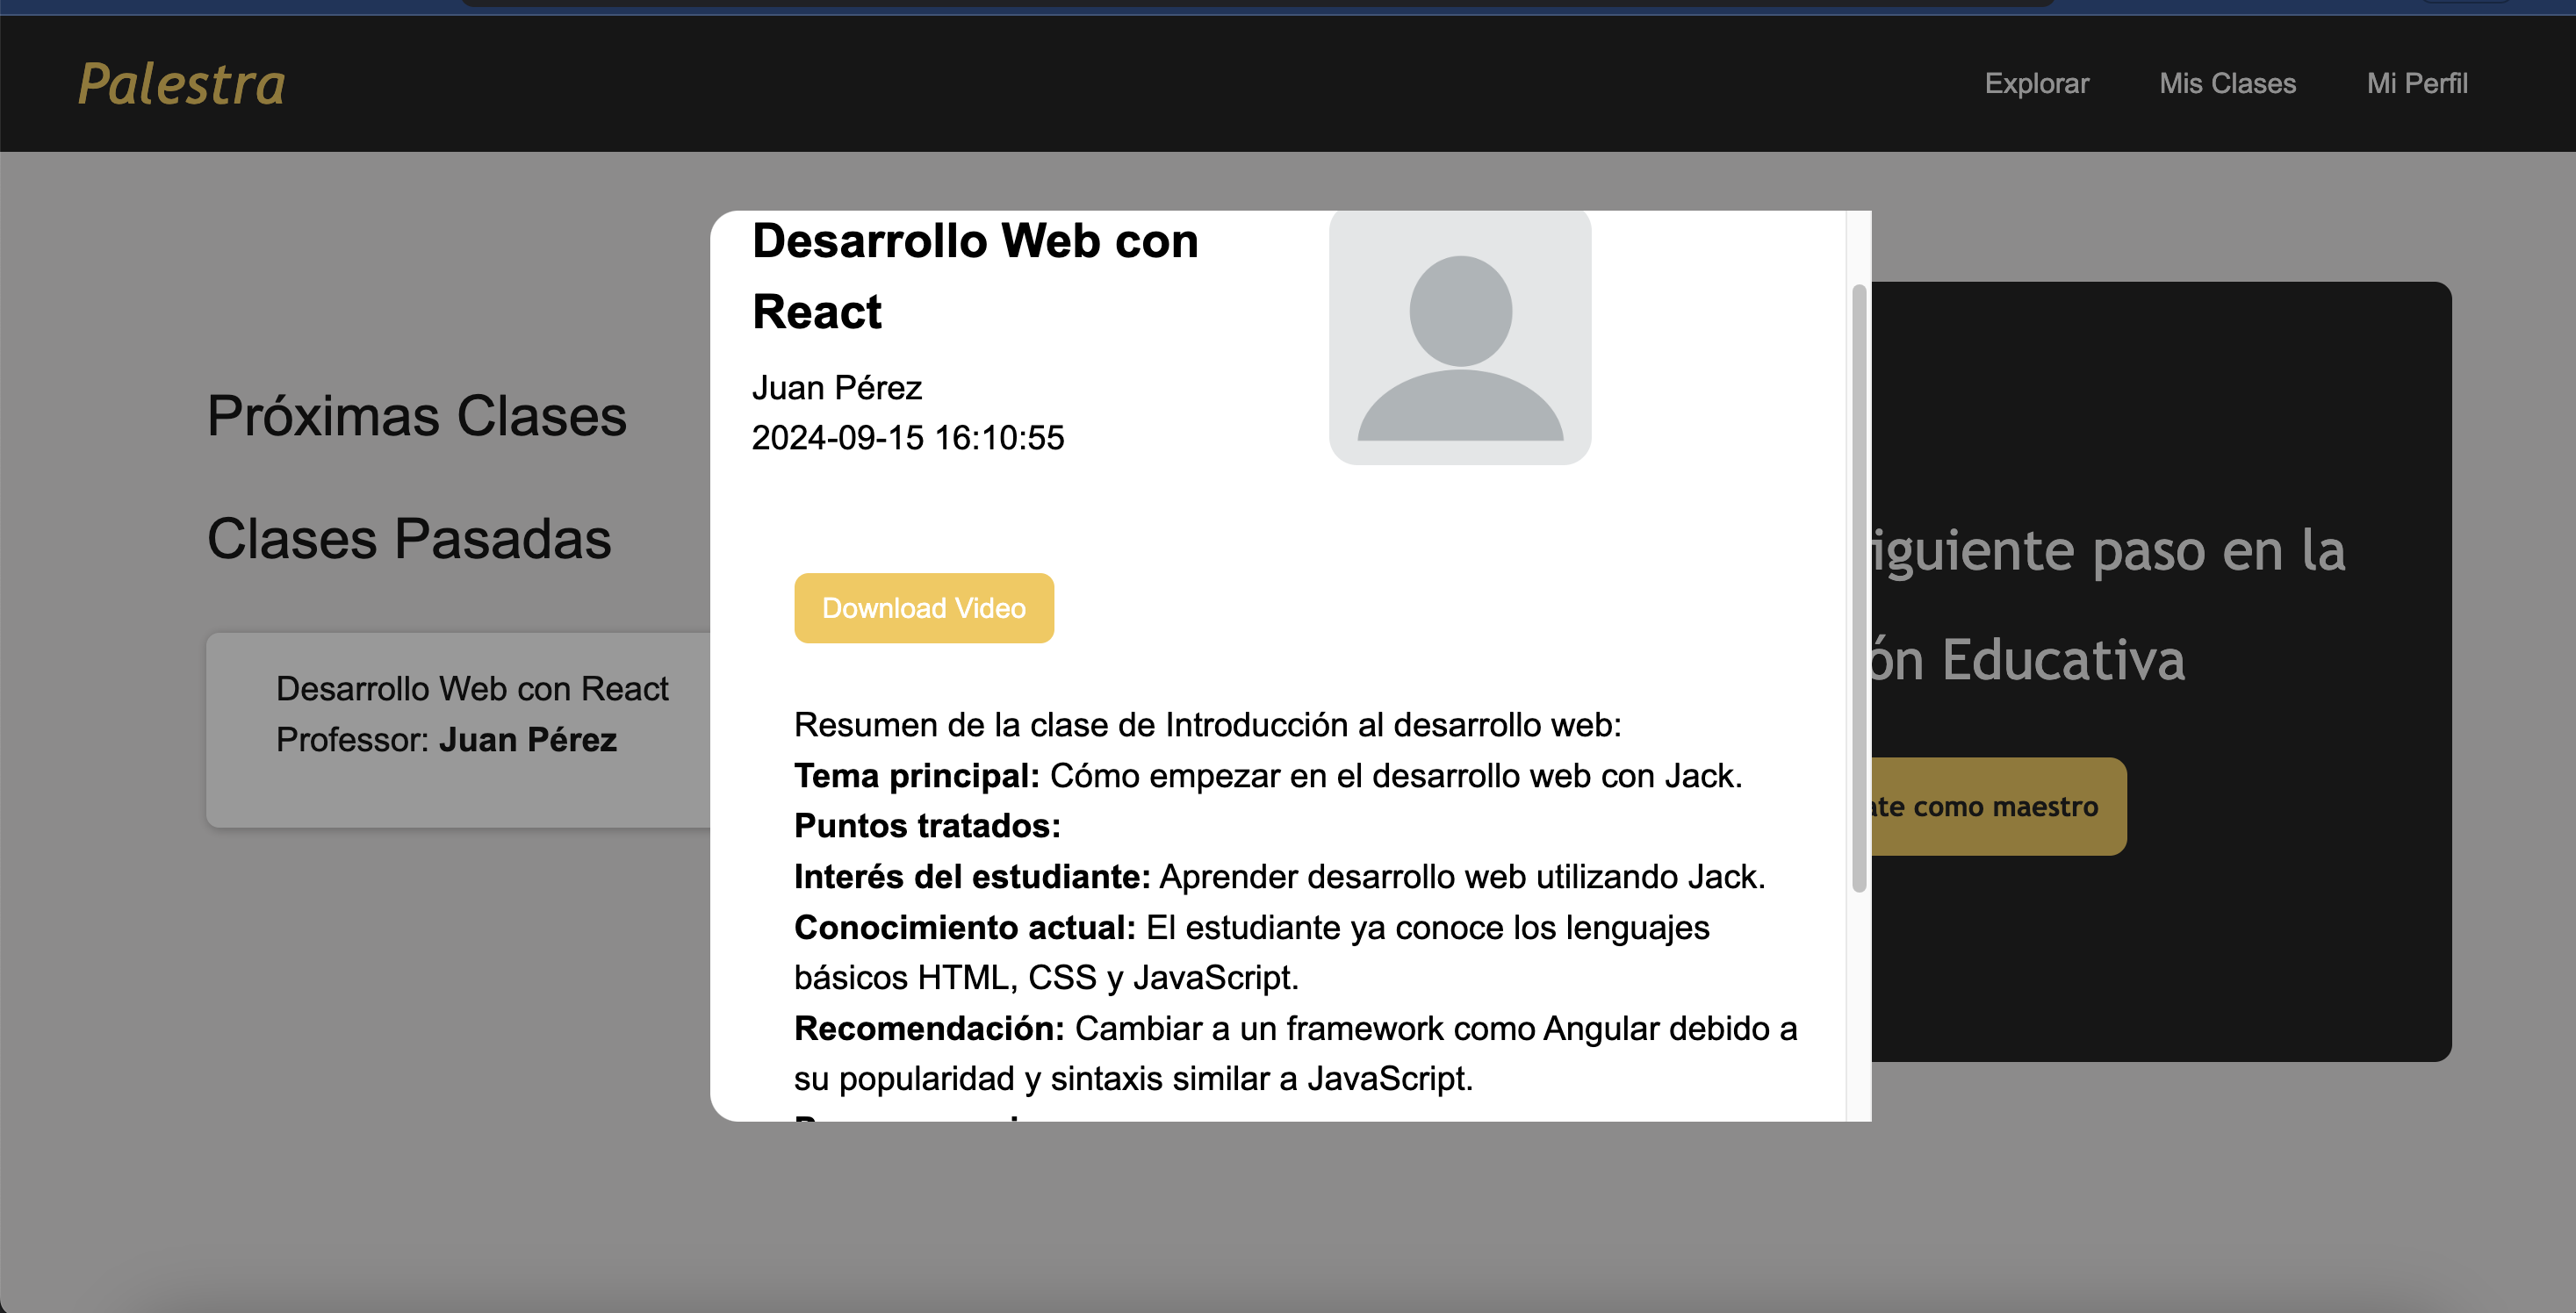Click the class date 2024-09-15 16:10:55
Viewport: 2576px width, 1313px height.
click(907, 438)
